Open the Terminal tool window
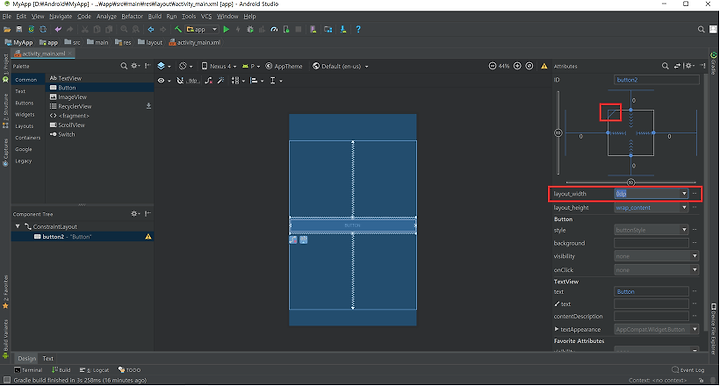This screenshot has height=386, width=720. click(x=28, y=370)
